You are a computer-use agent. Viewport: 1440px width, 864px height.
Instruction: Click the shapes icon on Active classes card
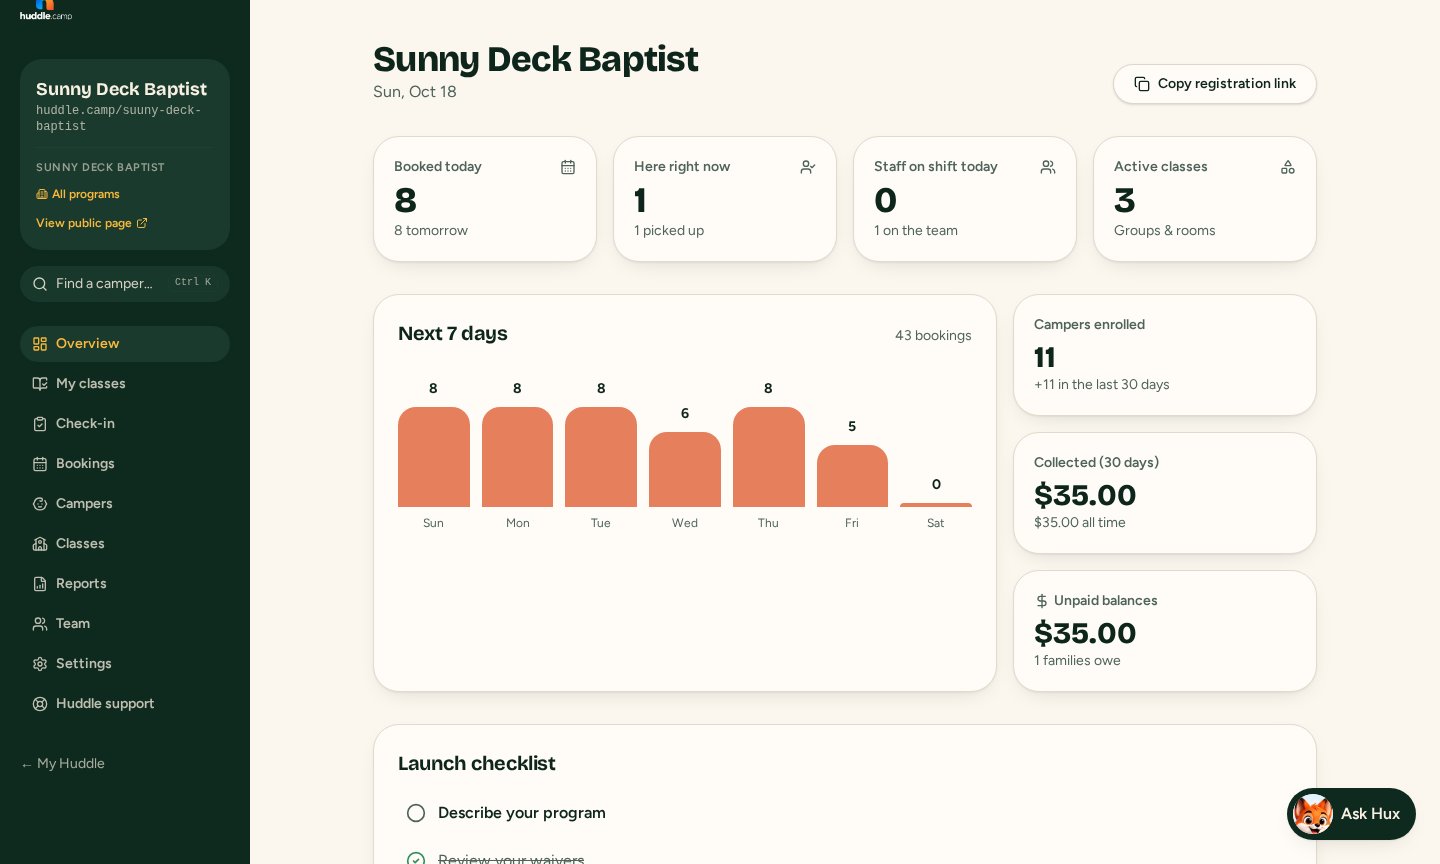pos(1288,167)
